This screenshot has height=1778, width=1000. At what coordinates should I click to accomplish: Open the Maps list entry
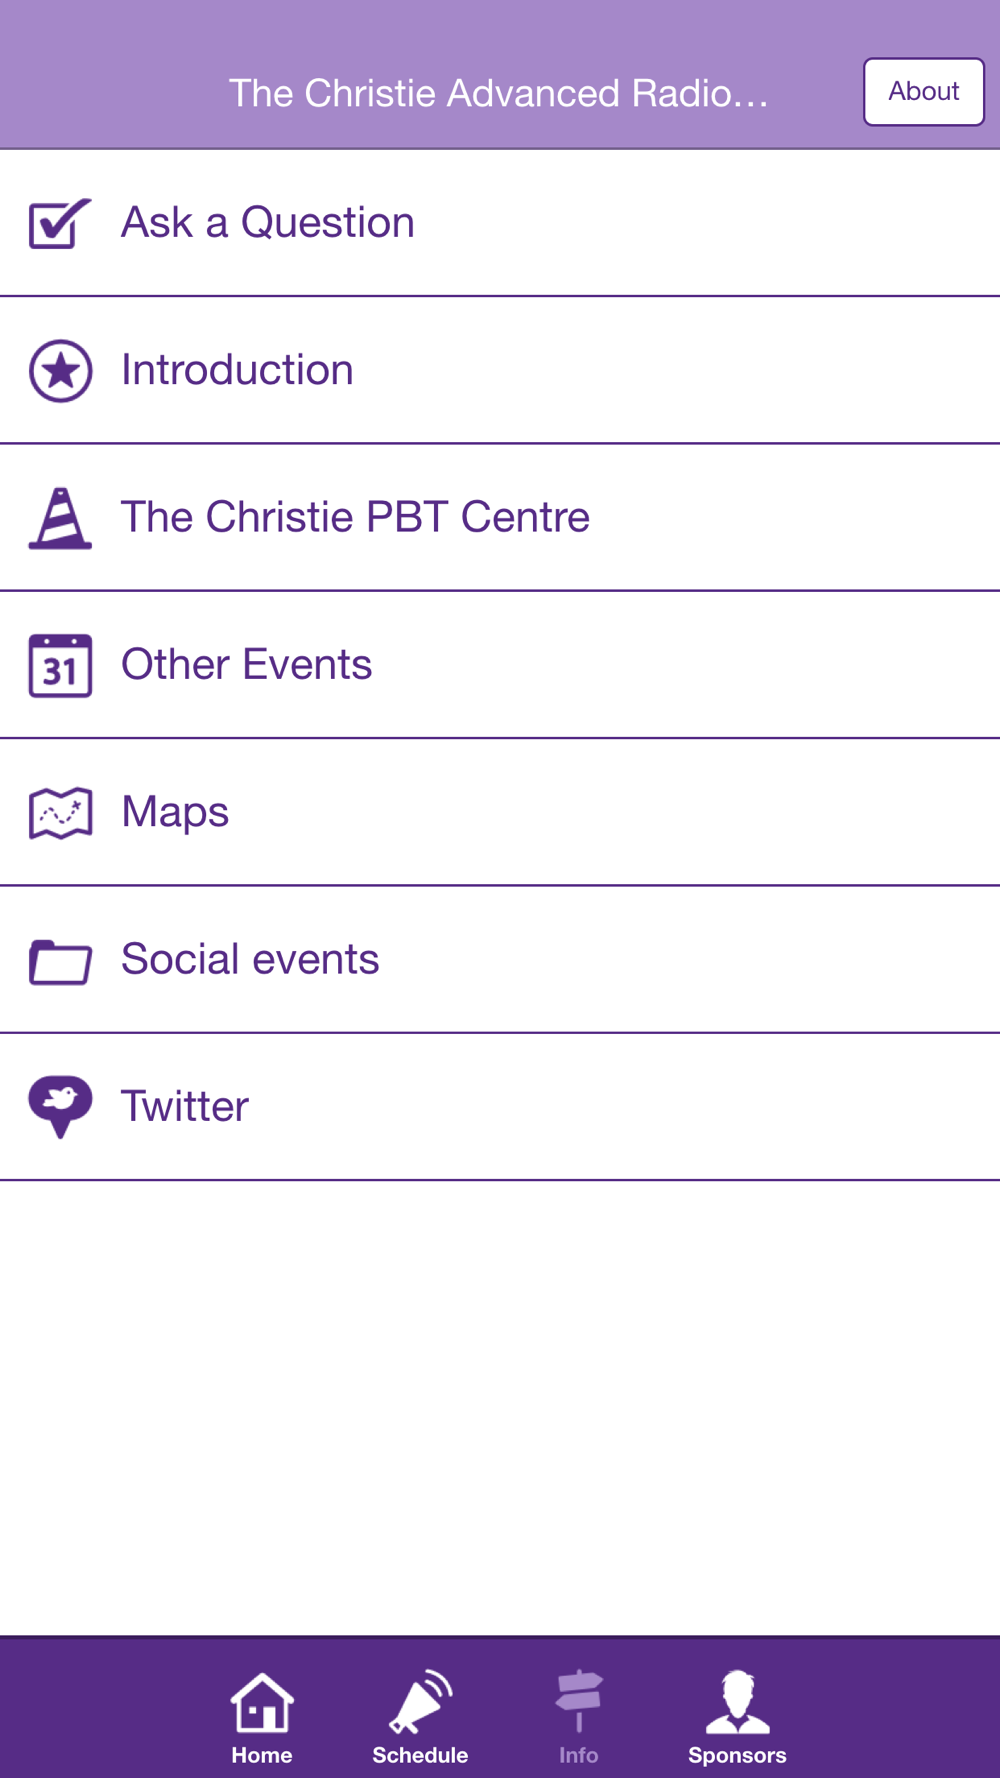(500, 813)
